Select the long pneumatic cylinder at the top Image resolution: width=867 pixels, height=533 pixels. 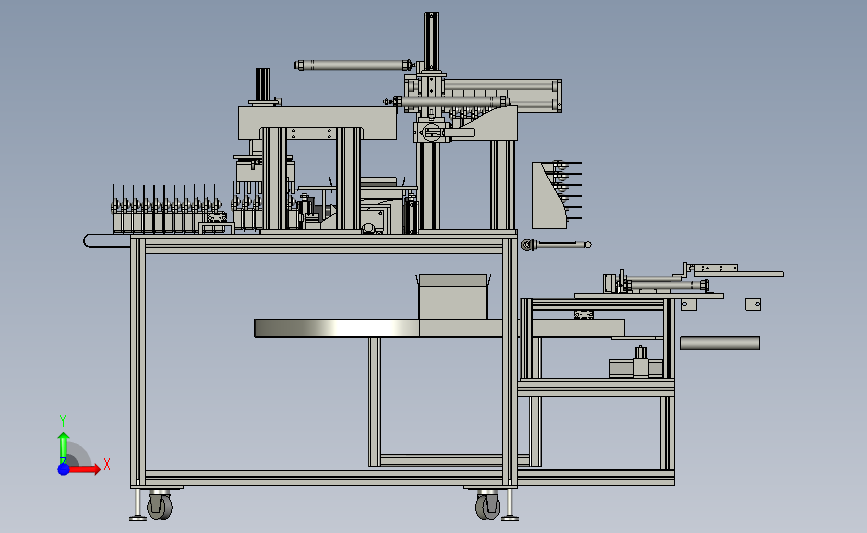[354, 65]
